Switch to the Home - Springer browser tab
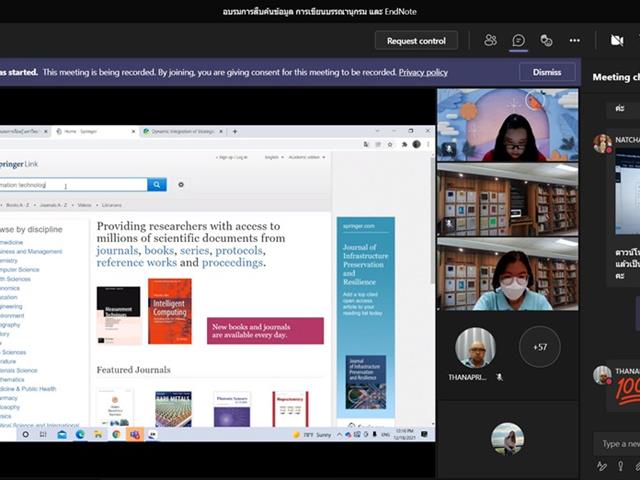 pyautogui.click(x=95, y=131)
